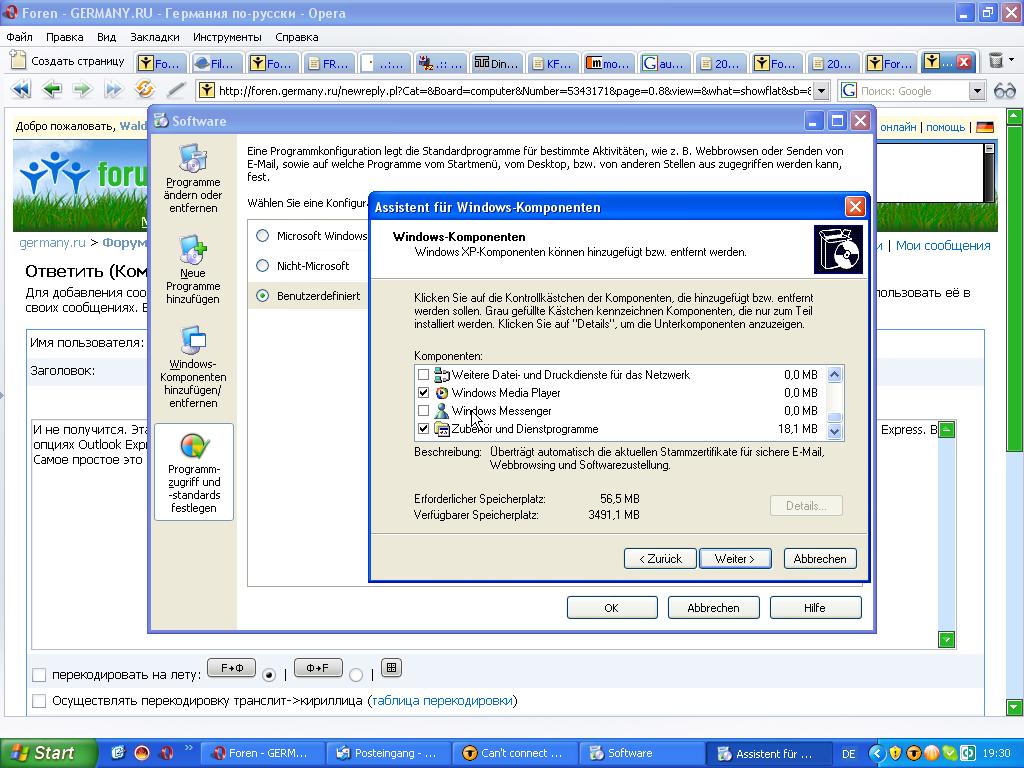1024x768 pixels.
Task: Check Windows Messenger checkbox
Action: [x=423, y=411]
